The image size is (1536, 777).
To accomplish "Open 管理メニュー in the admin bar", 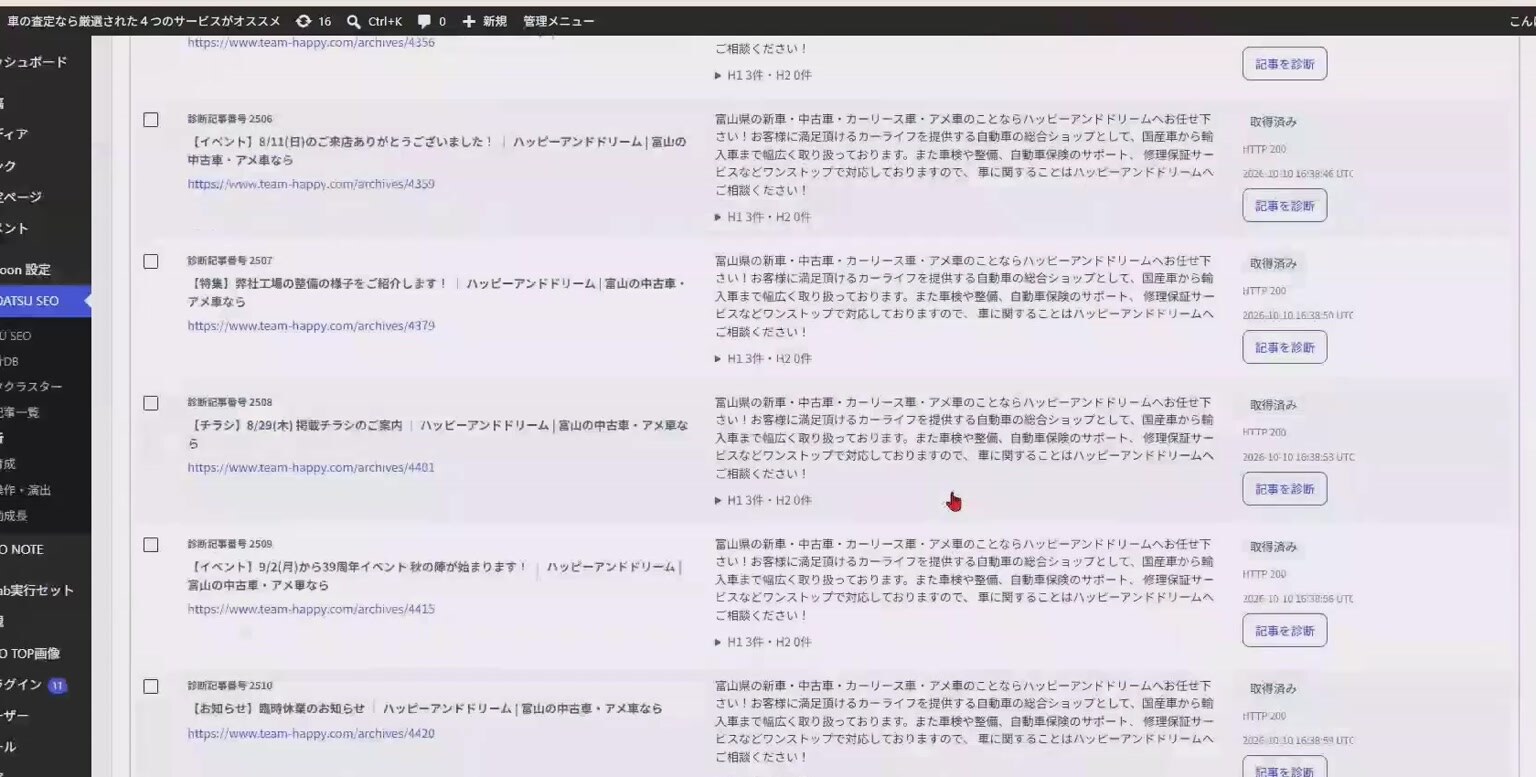I will tap(558, 21).
